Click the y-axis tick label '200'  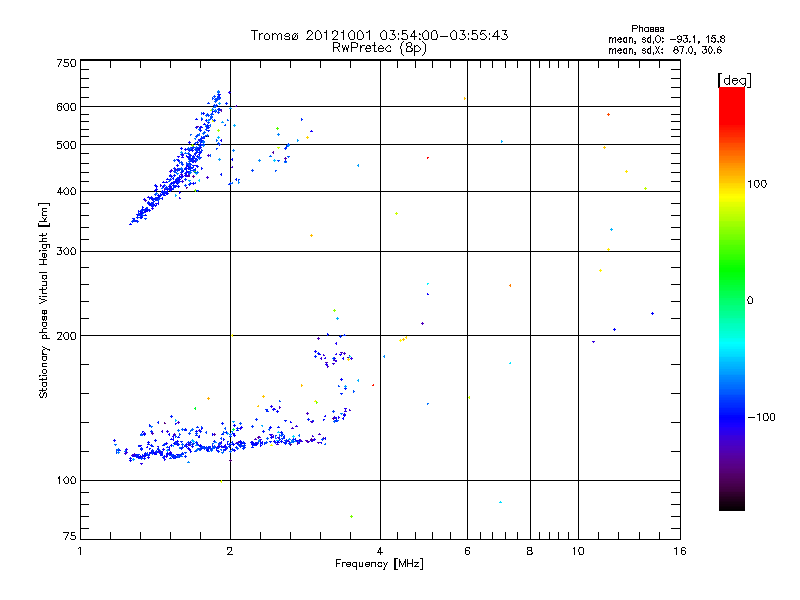(x=66, y=336)
